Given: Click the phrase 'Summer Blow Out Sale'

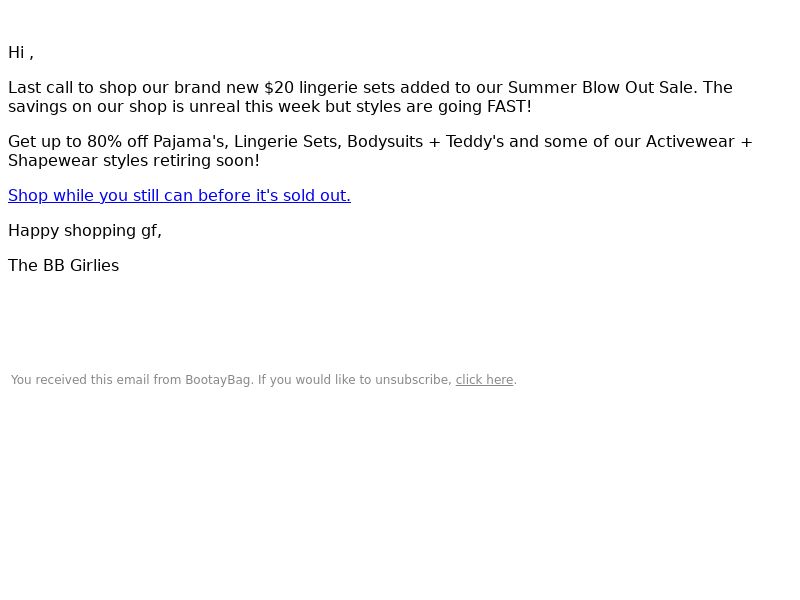Looking at the screenshot, I should pos(599,87).
